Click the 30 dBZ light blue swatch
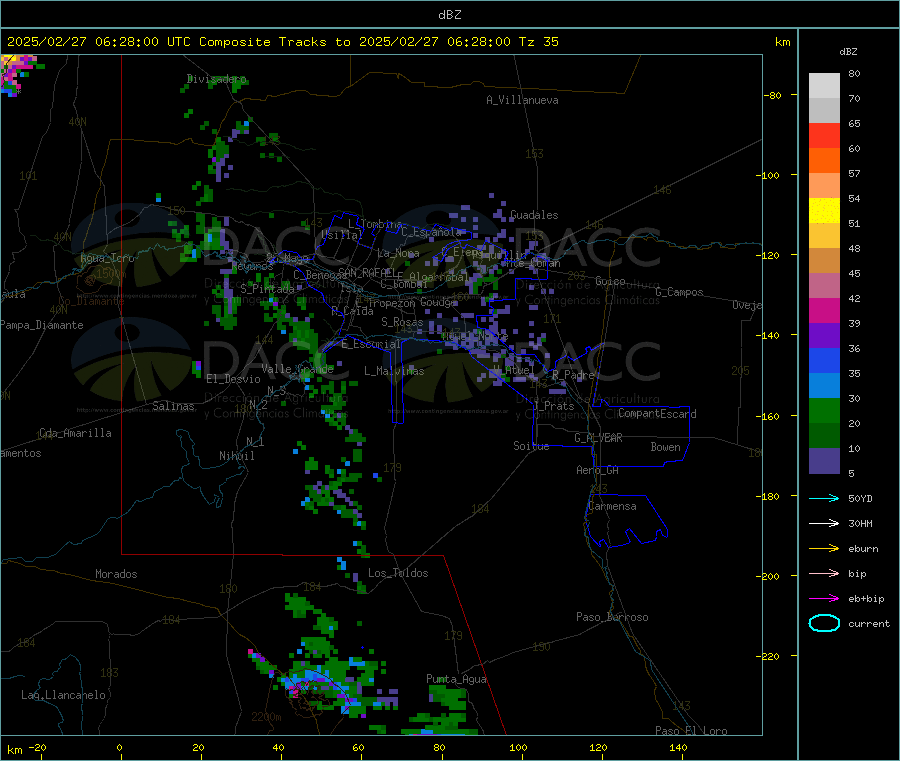Viewport: 900px width, 761px height. pyautogui.click(x=824, y=386)
